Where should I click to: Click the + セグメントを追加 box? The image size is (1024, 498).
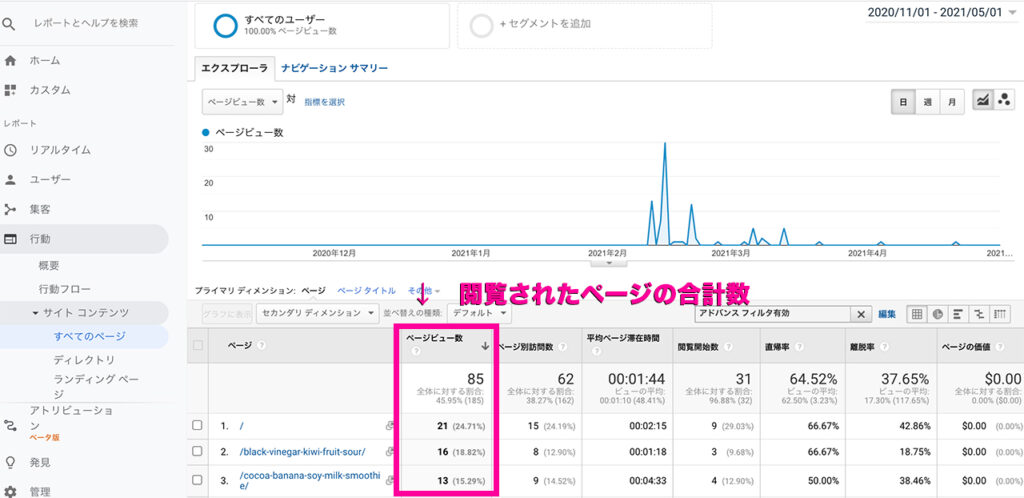click(584, 25)
